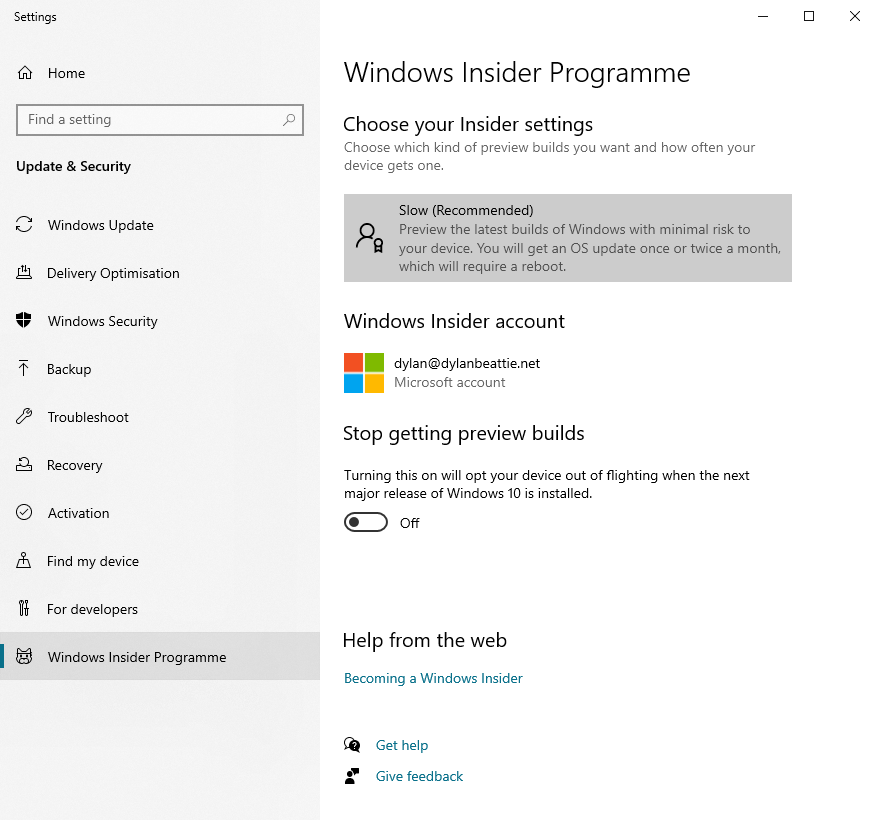Open Windows Security page
Screen dimensions: 878x820
tap(160, 321)
